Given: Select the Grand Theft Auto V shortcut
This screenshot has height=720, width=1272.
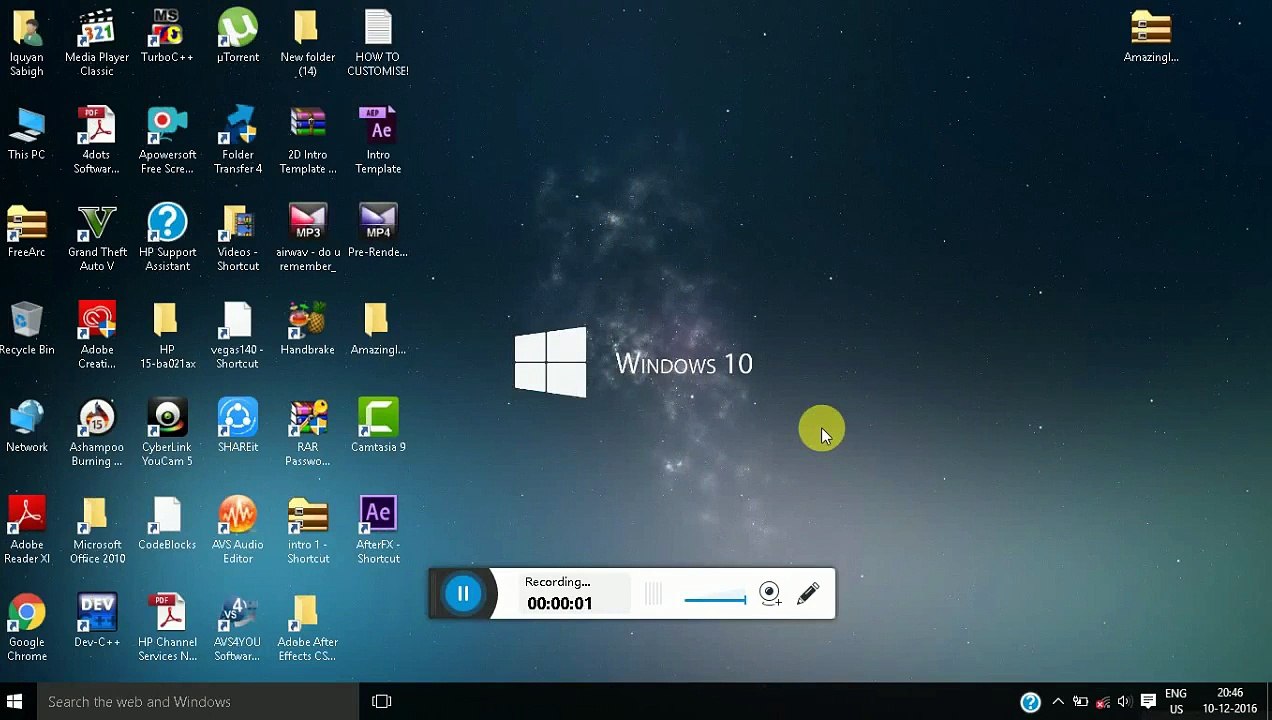Looking at the screenshot, I should coord(97,238).
